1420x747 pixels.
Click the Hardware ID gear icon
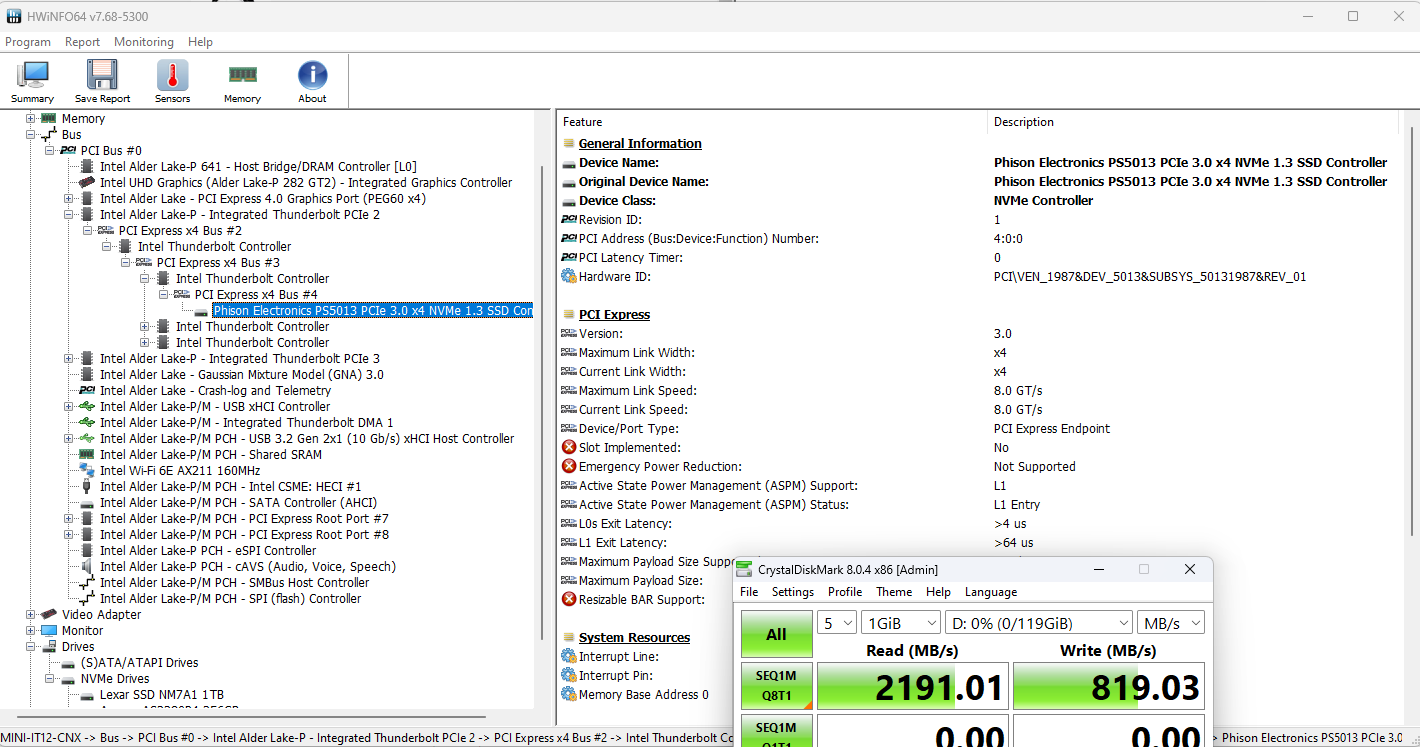coord(569,277)
